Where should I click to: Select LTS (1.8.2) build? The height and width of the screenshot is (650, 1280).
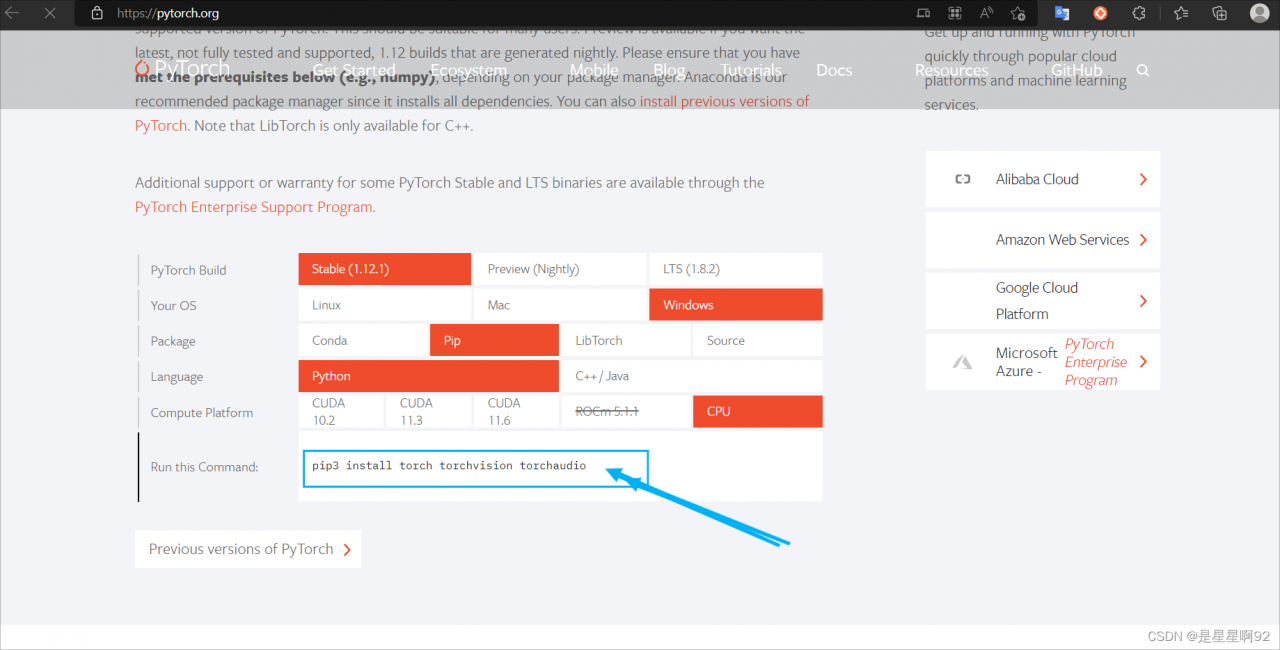click(x=736, y=269)
